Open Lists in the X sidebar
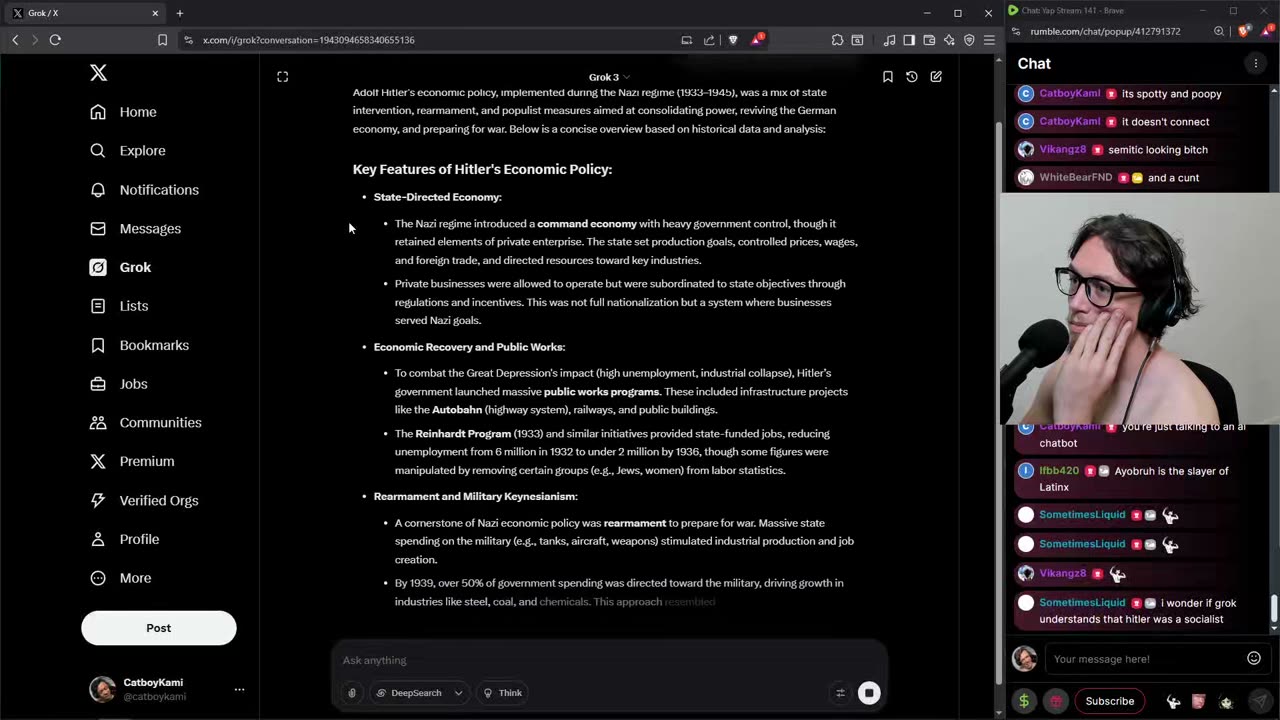Image resolution: width=1280 pixels, height=720 pixels. (x=118, y=306)
